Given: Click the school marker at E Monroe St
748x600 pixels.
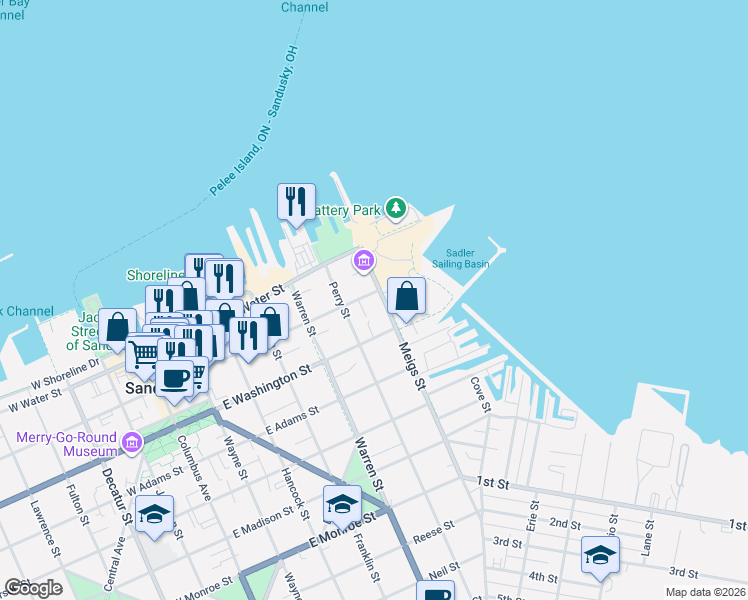Looking at the screenshot, I should click(x=342, y=505).
